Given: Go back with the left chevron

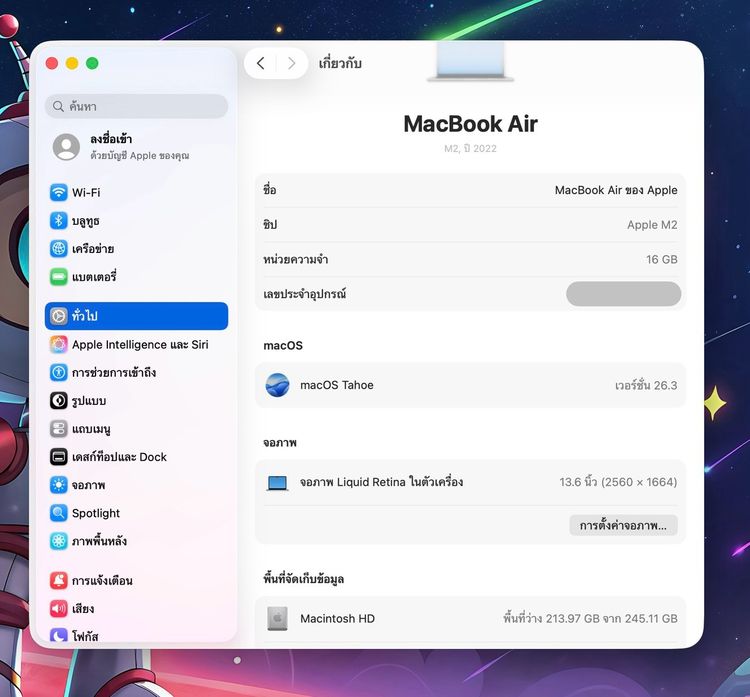Looking at the screenshot, I should 260,63.
